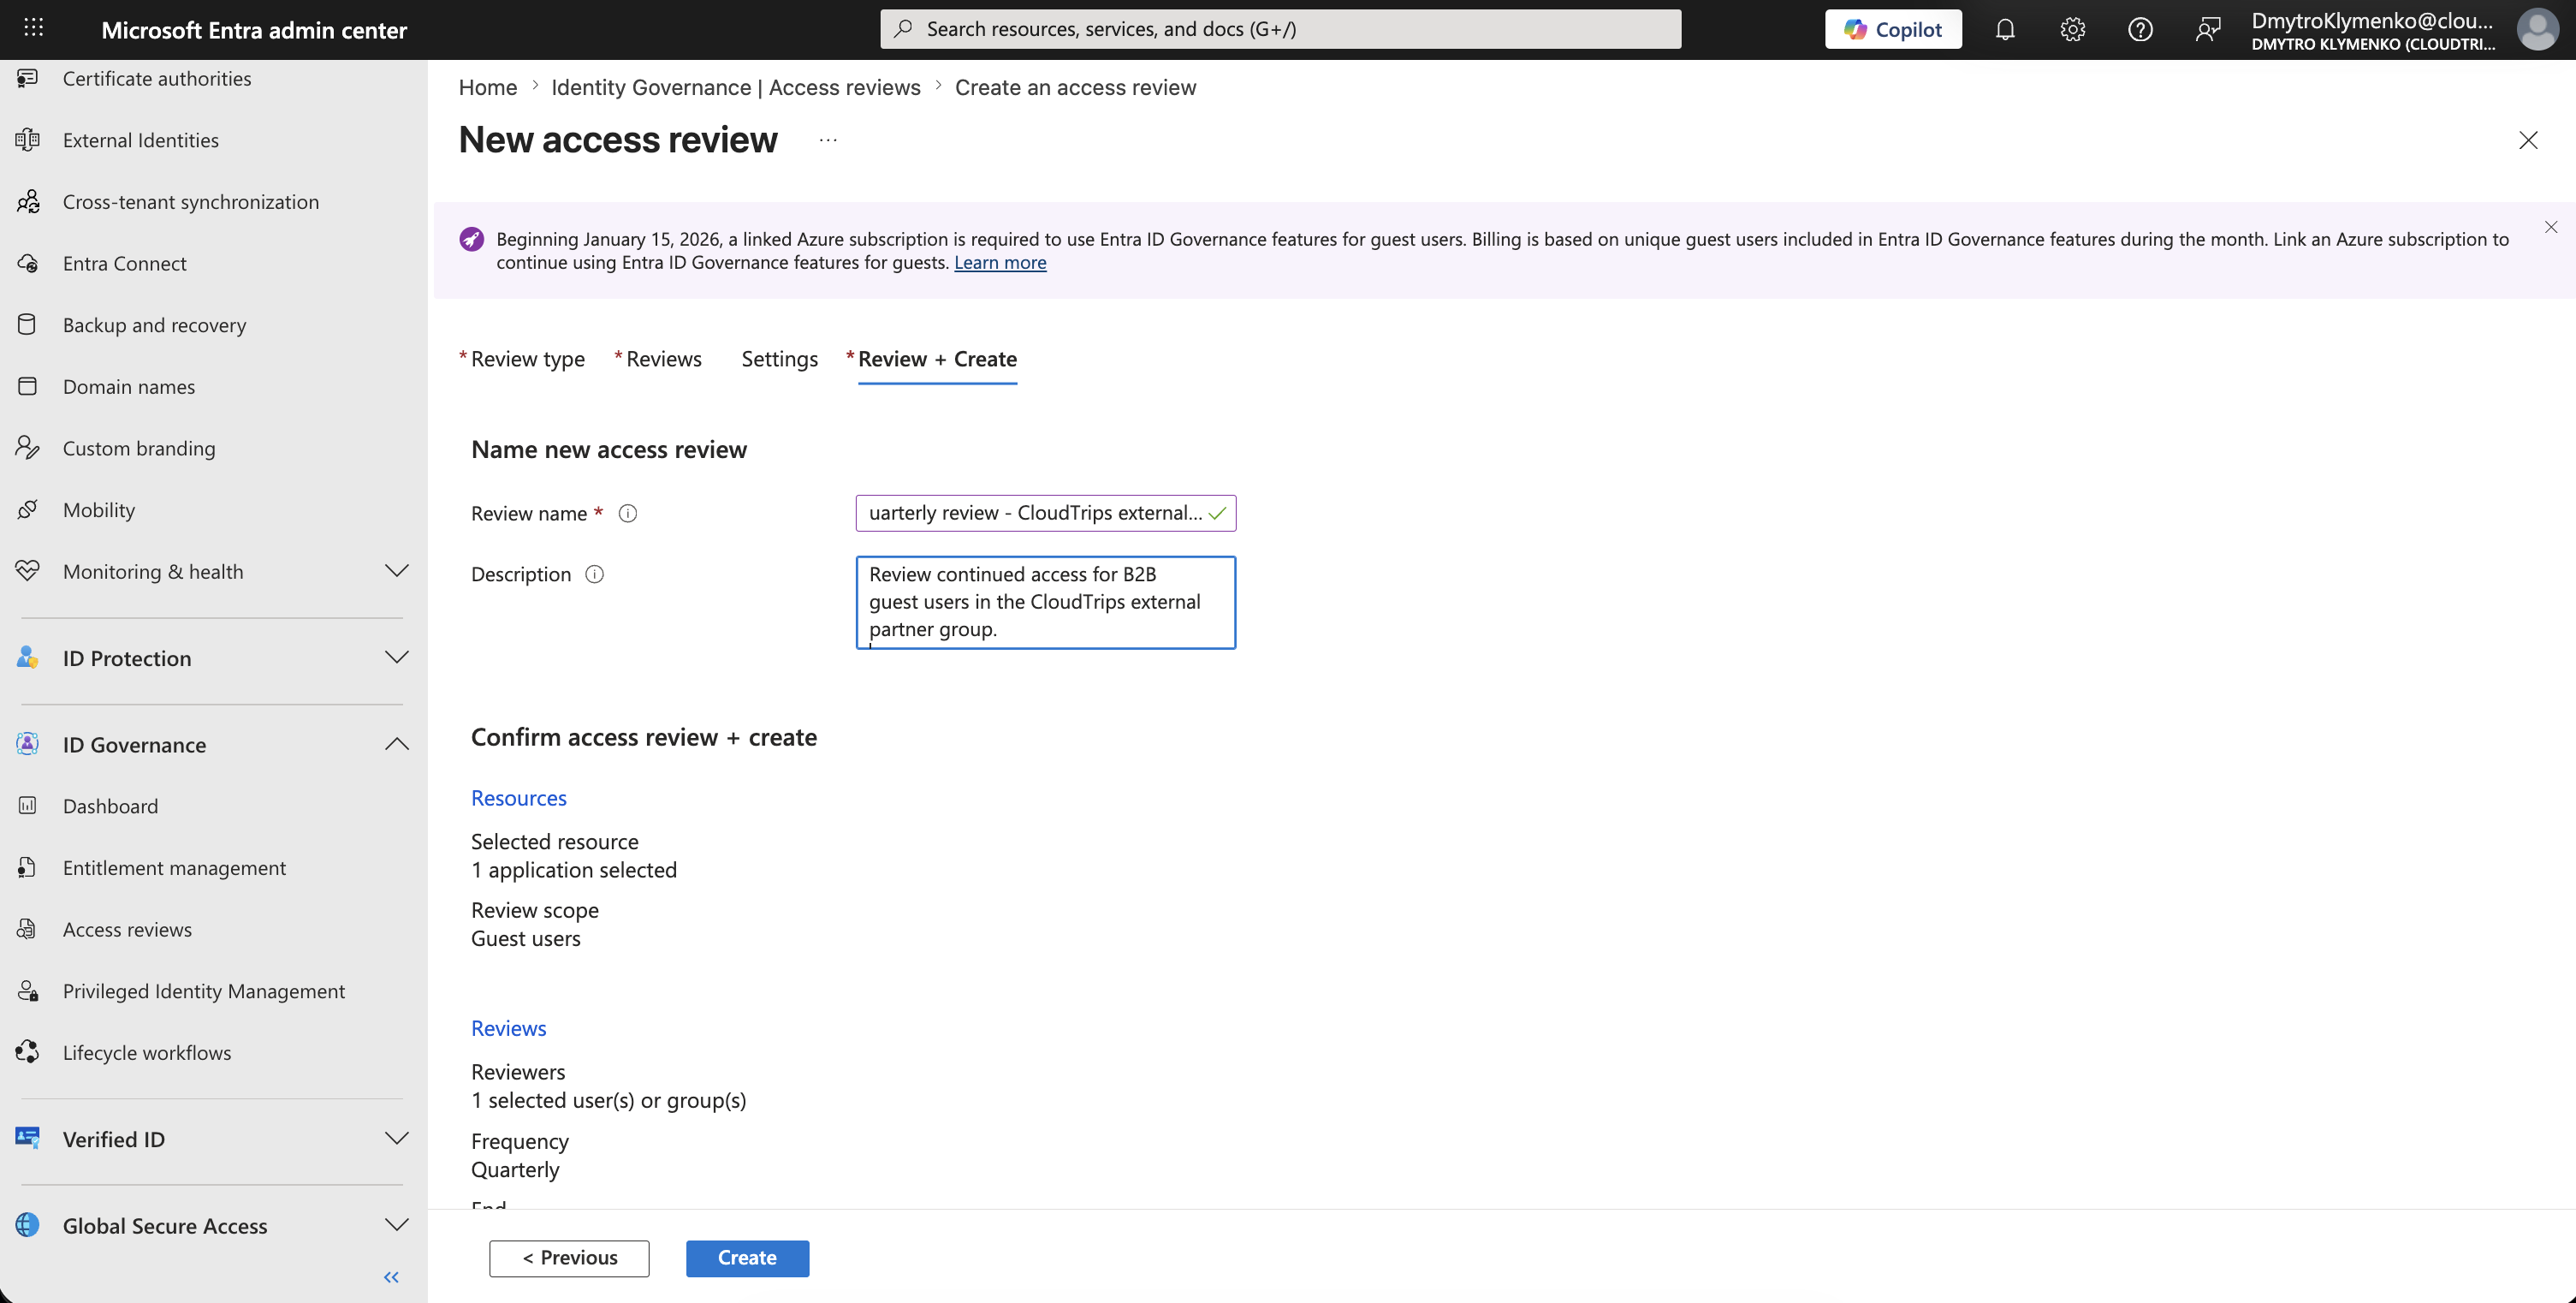Collapse the sidebar with double-chevron
2576x1303 pixels.
(x=391, y=1277)
